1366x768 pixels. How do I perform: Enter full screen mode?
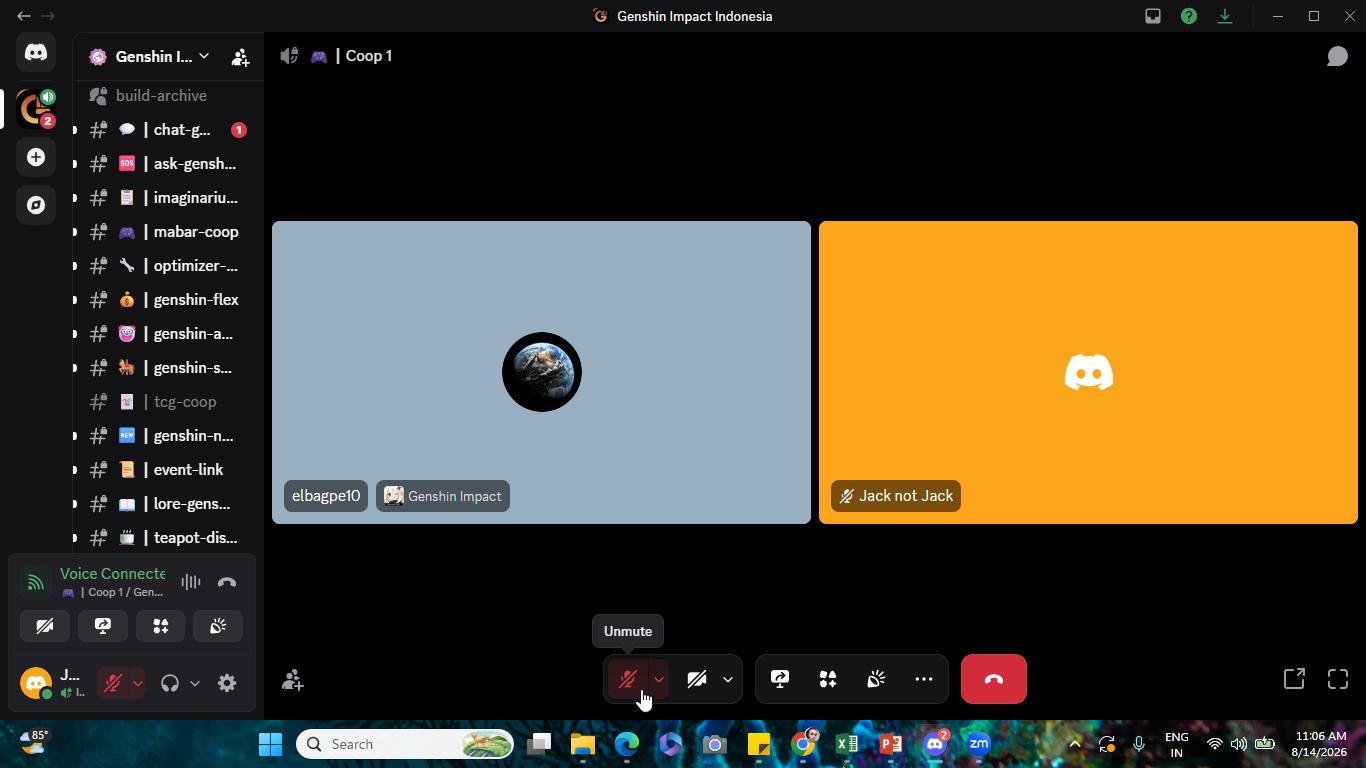click(1338, 680)
